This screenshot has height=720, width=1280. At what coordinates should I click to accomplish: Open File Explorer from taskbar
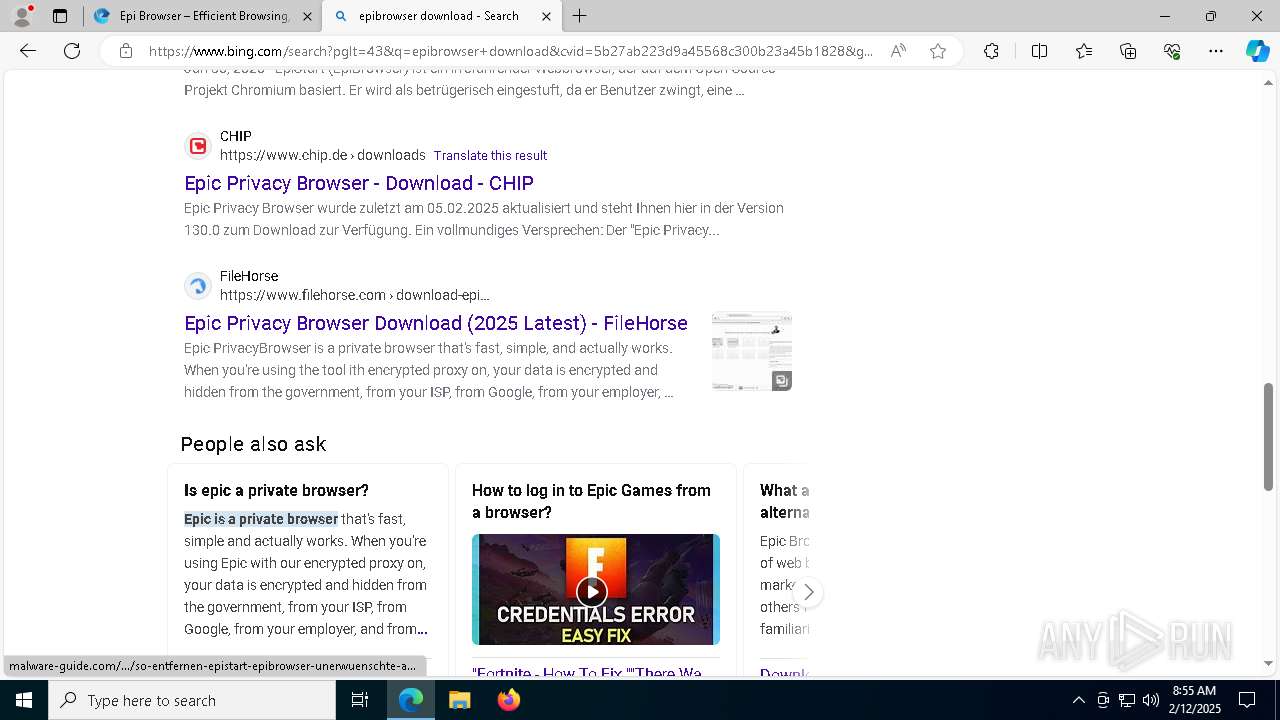click(x=459, y=700)
